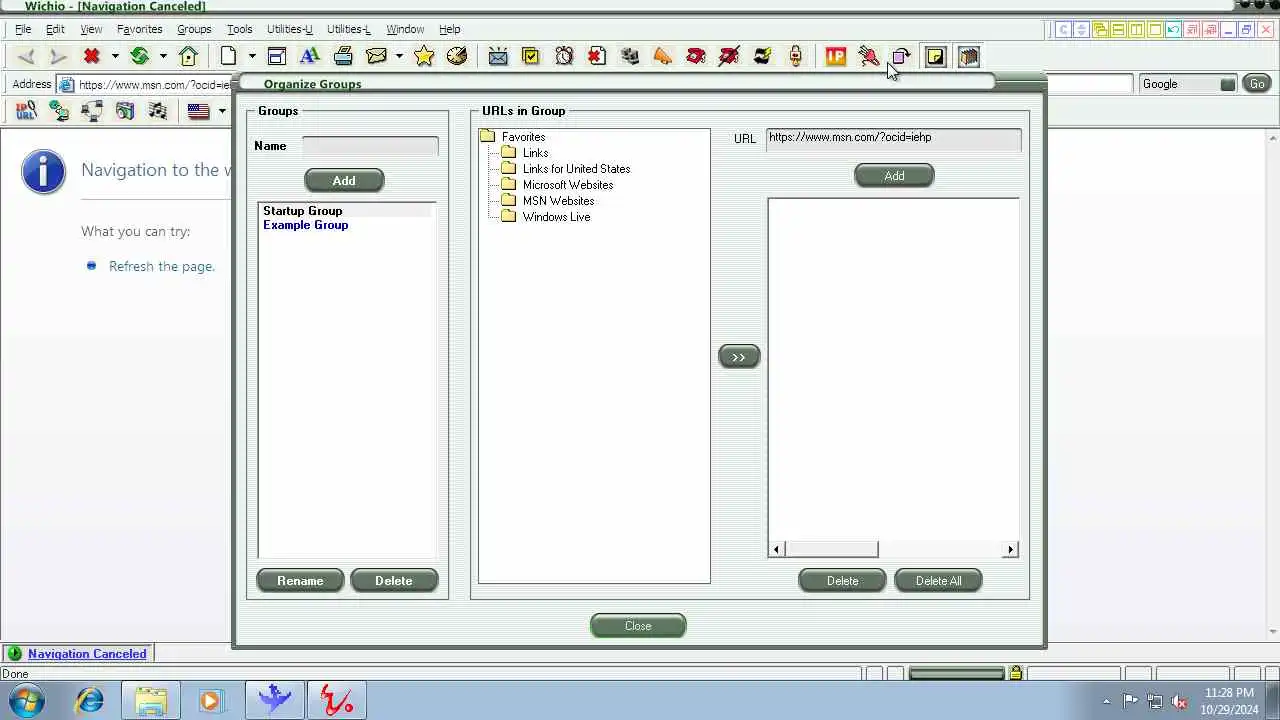Click the blue envelope with antenna icon
This screenshot has height=720, width=1280.
click(x=498, y=57)
